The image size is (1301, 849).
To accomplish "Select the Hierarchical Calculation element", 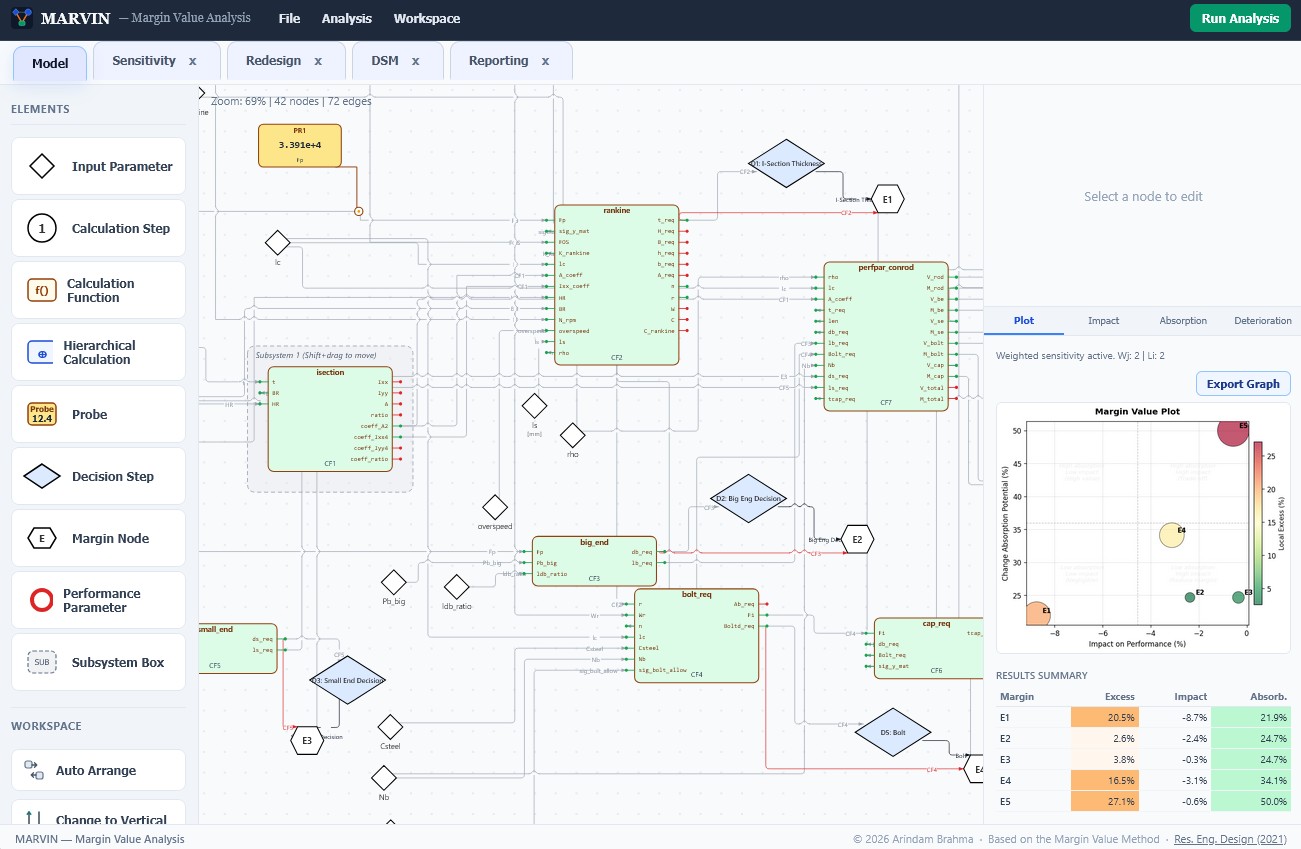I will [98, 352].
